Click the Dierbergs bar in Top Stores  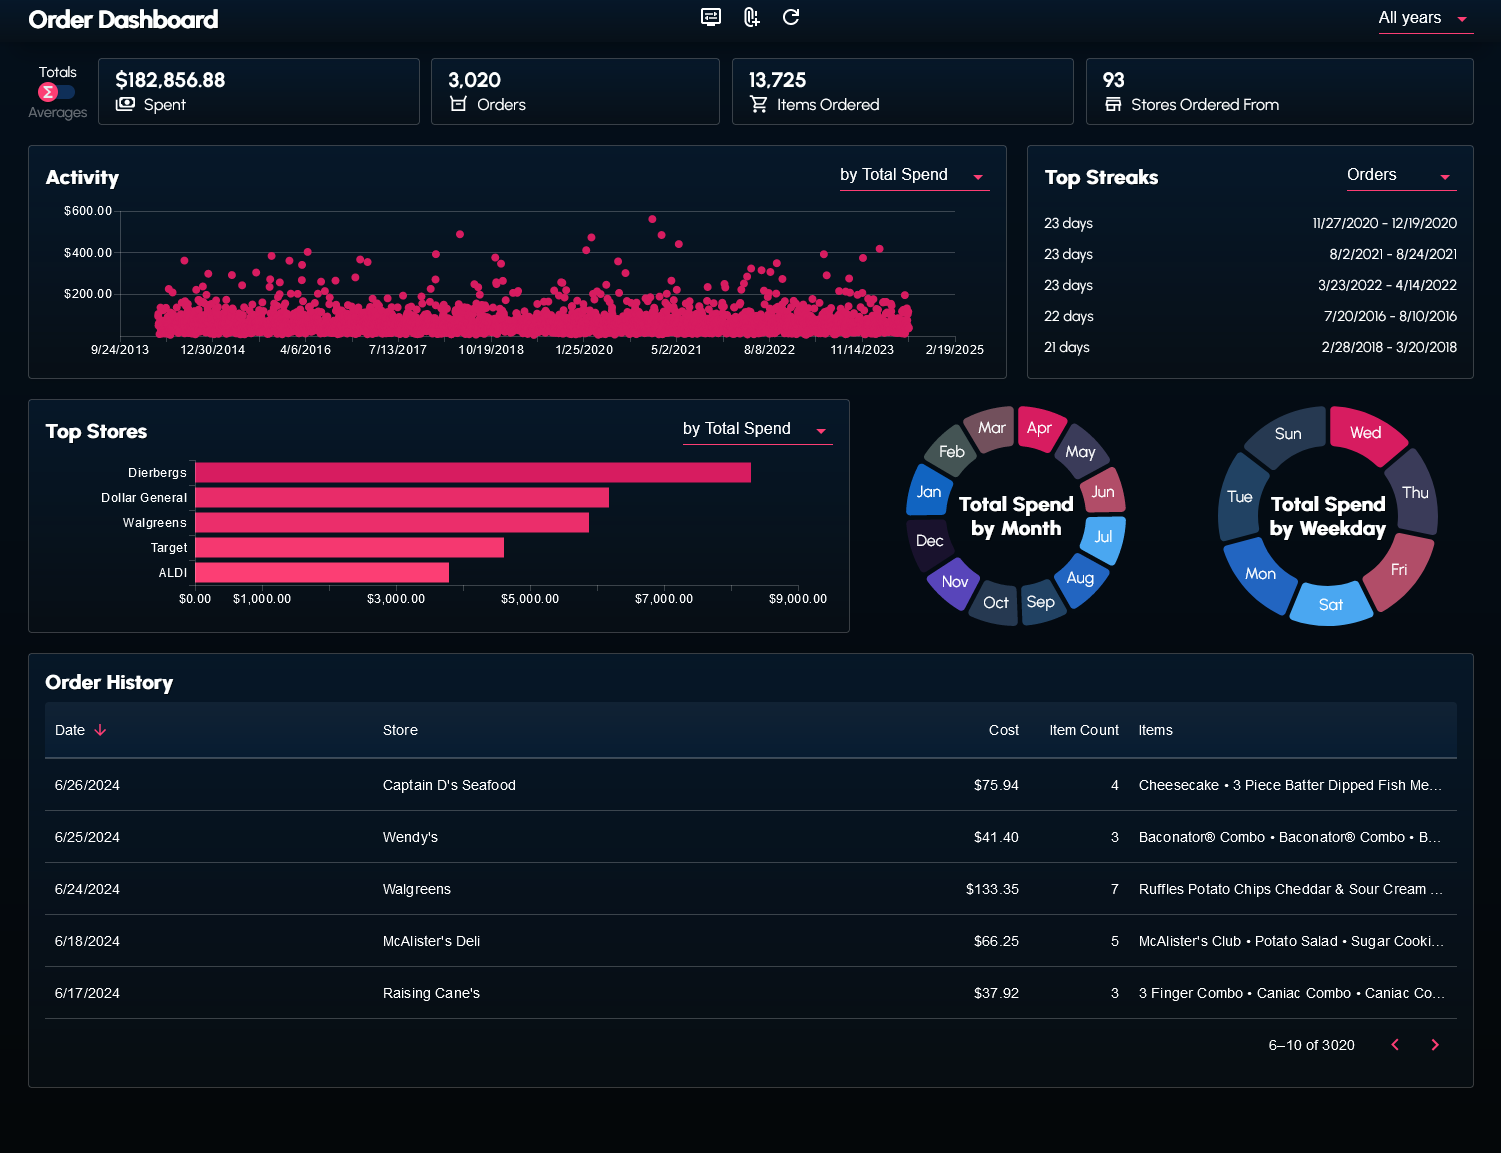pos(472,473)
